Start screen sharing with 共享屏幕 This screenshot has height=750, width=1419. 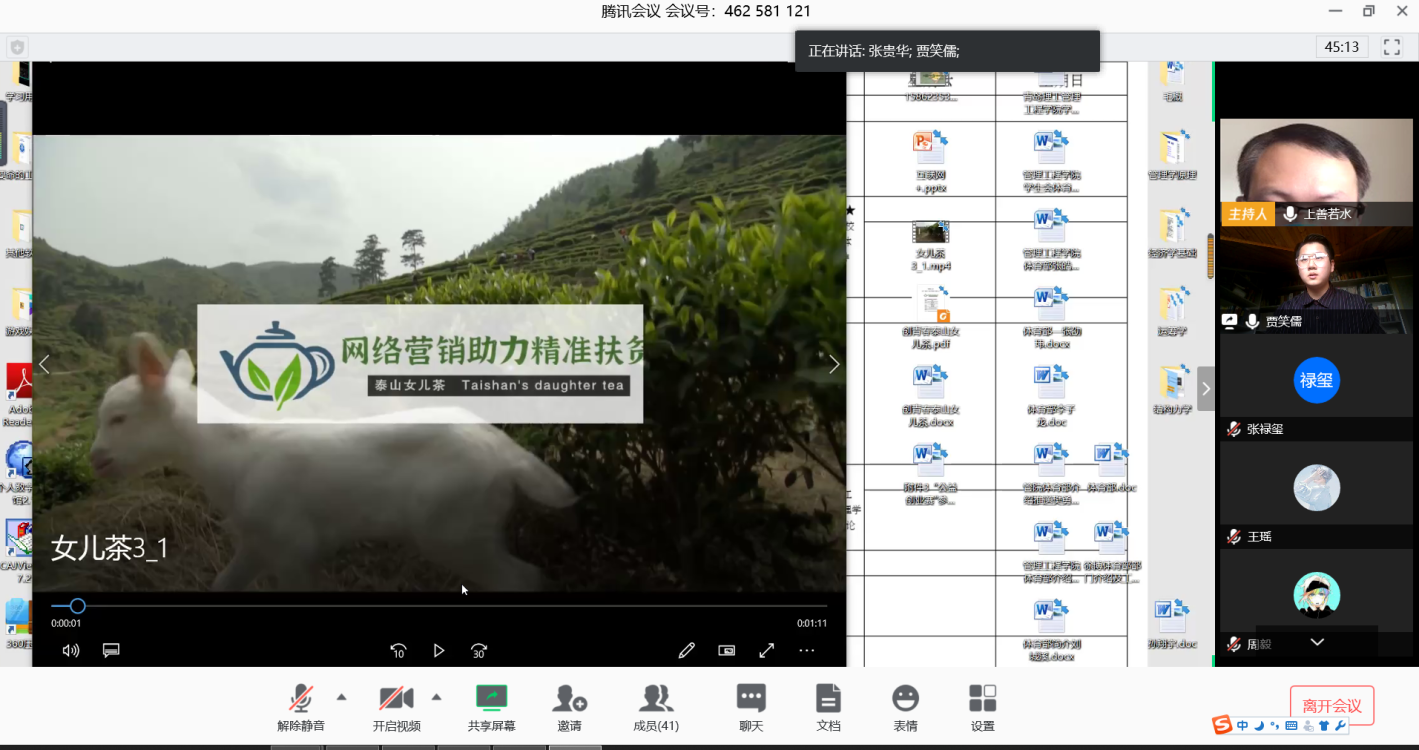click(x=491, y=706)
